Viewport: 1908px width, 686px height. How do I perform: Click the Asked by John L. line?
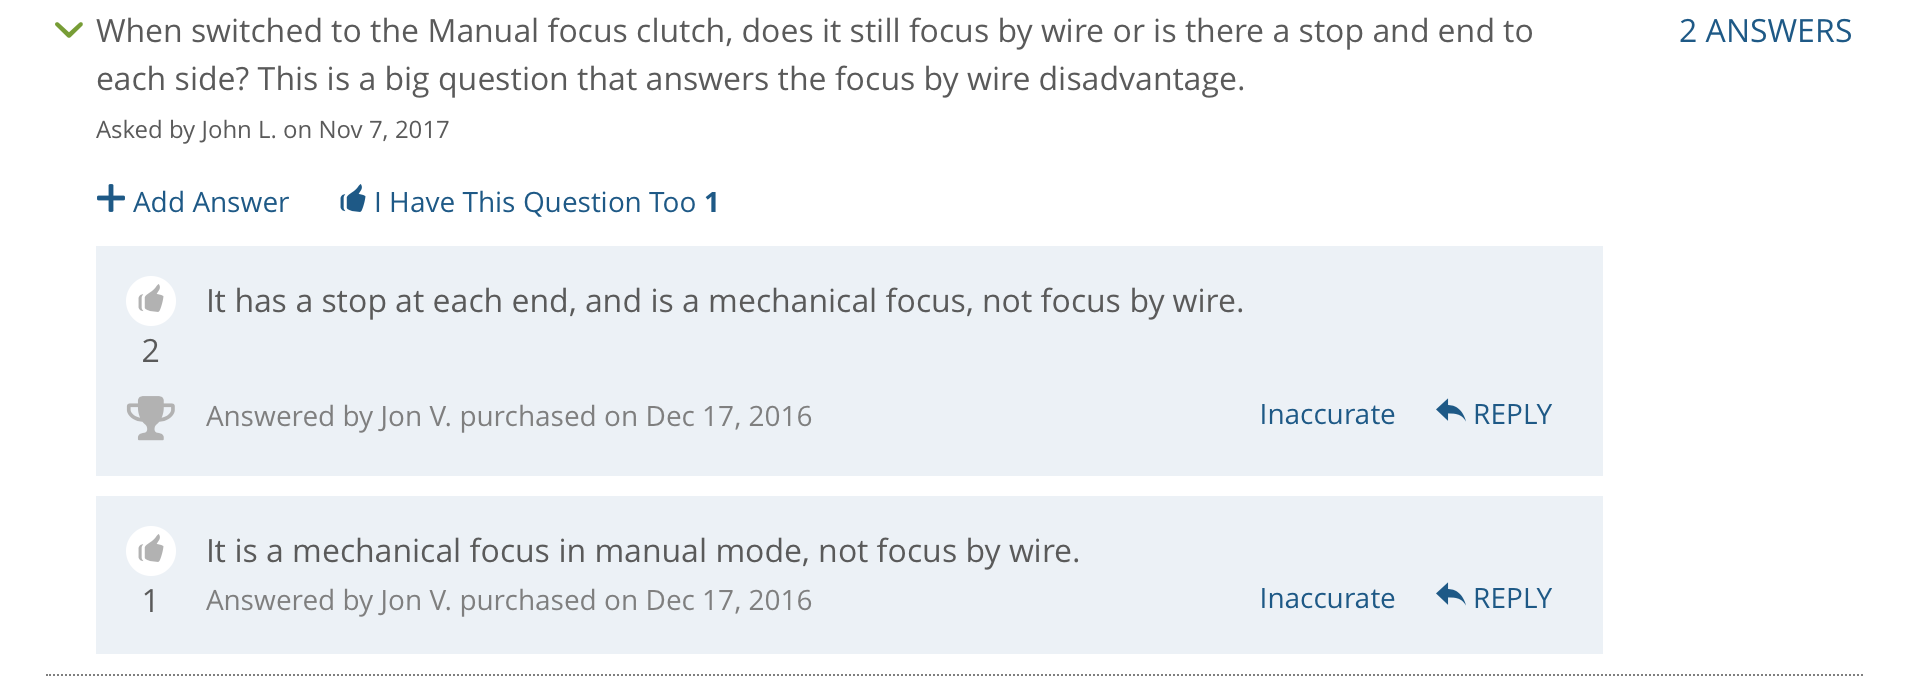272,130
